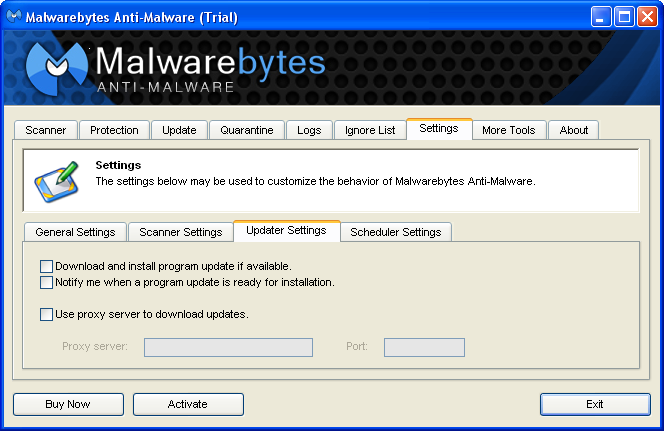Click the 'Port:' label
Screen dimensions: 664x431
coord(357,346)
